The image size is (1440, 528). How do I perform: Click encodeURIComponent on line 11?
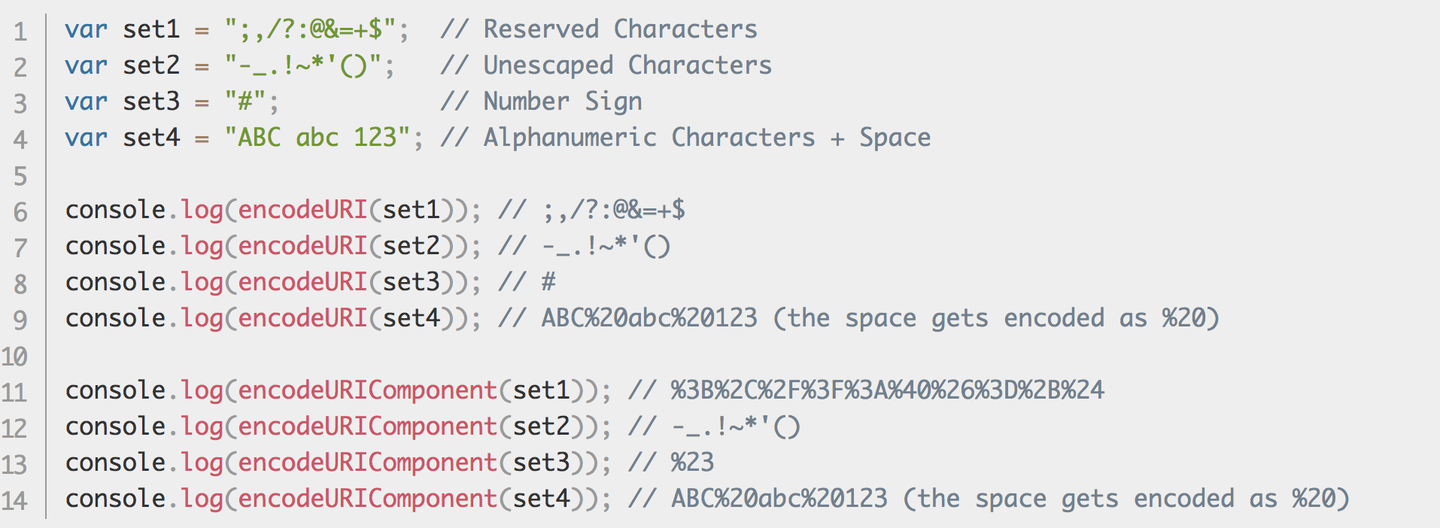pyautogui.click(x=369, y=391)
